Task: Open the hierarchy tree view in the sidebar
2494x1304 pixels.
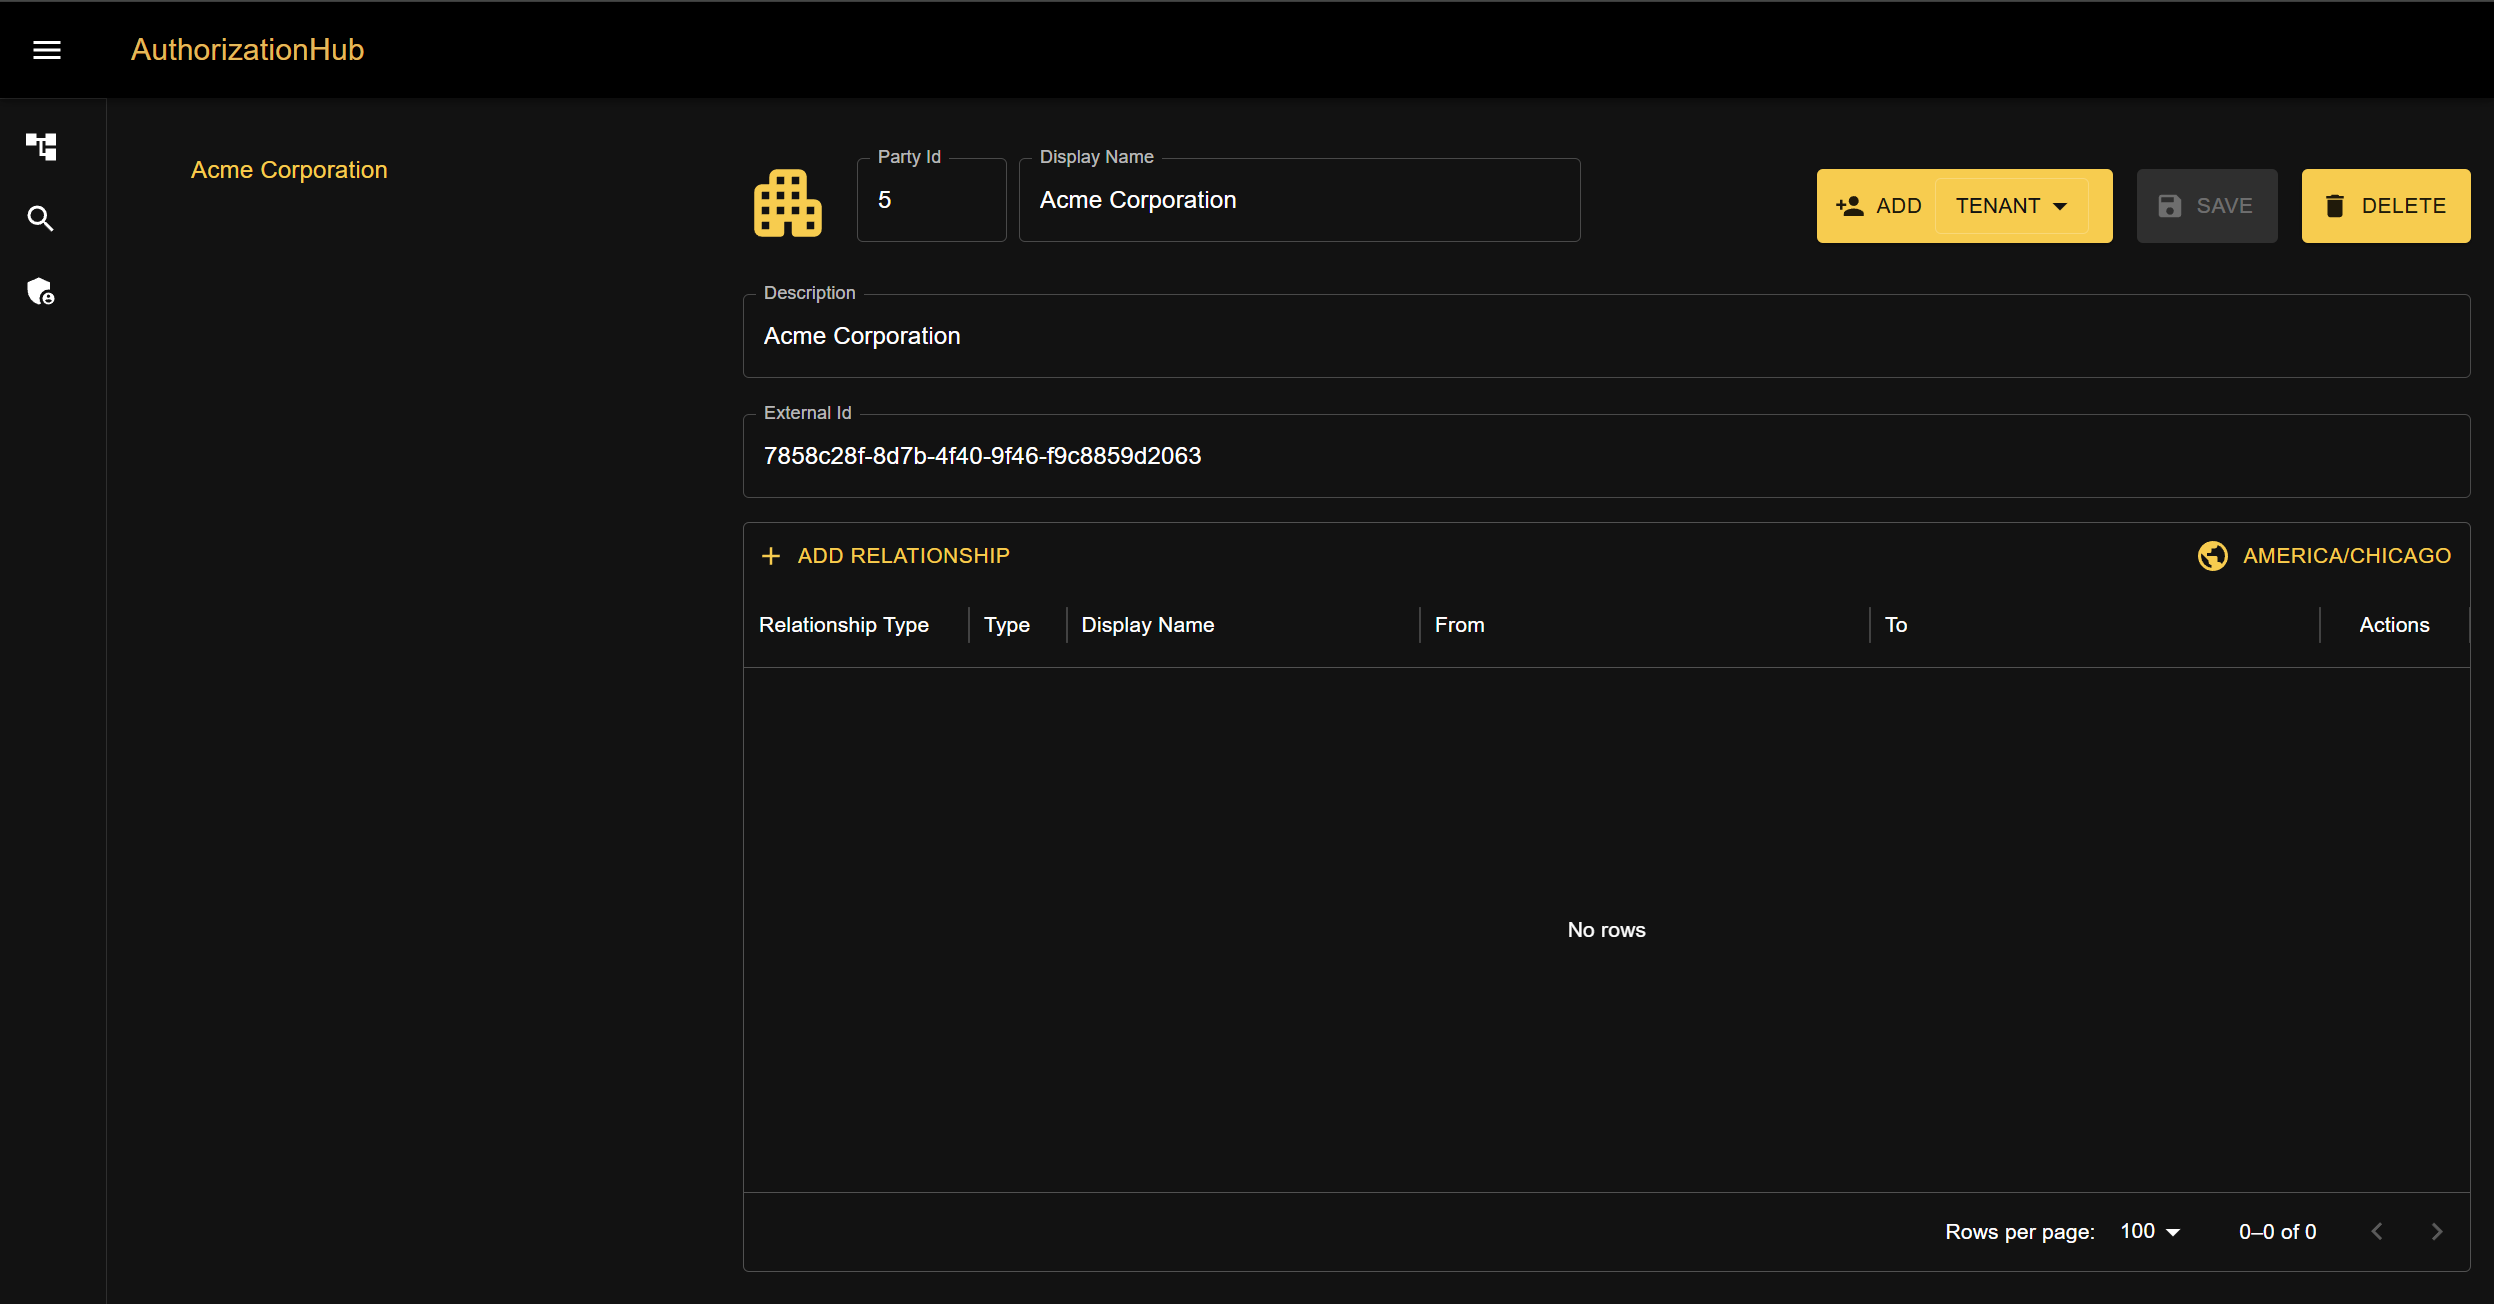Action: coord(41,146)
